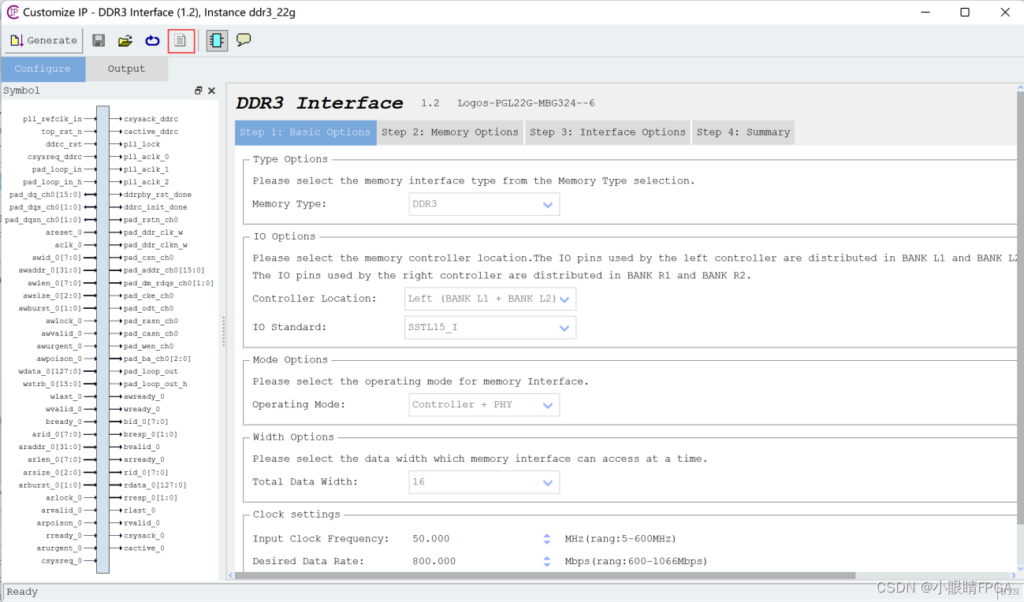Switch to the Output tab
This screenshot has width=1024, height=602.
[x=126, y=69]
